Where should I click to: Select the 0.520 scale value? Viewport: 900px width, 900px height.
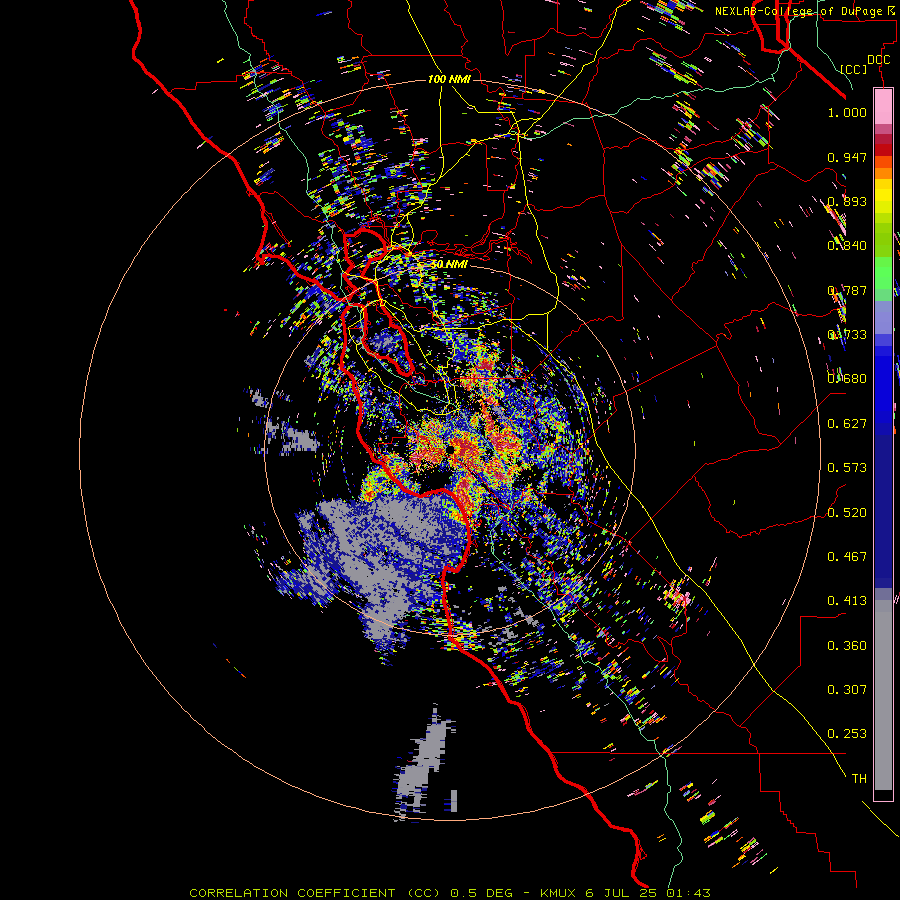pyautogui.click(x=847, y=513)
